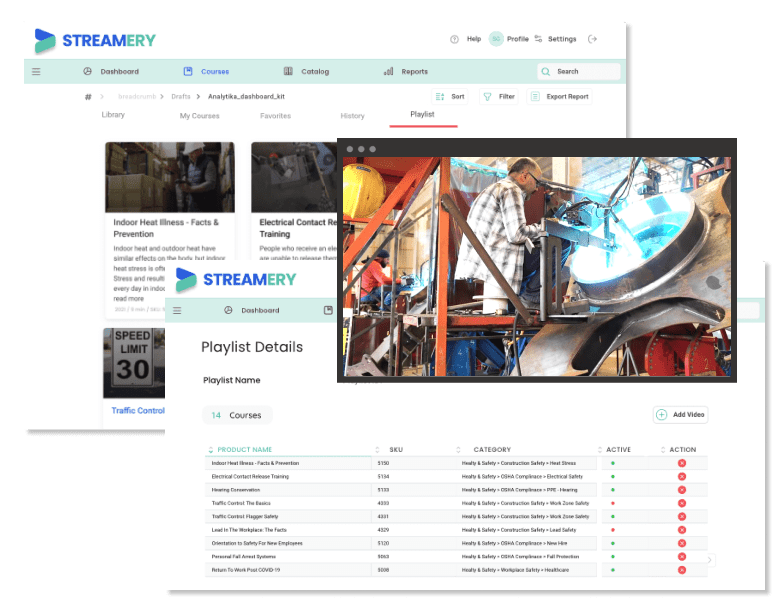Sort table by PRODUCT NAME column arrows
The width and height of the screenshot is (775, 600).
tap(211, 450)
